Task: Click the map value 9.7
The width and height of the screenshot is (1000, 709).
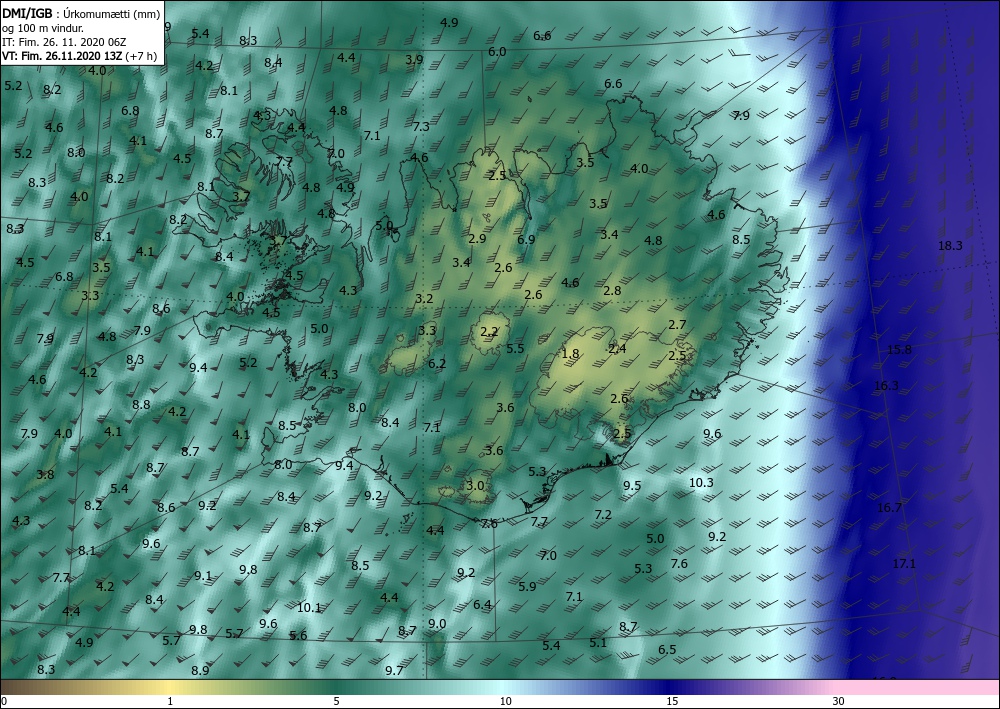Action: [x=394, y=670]
